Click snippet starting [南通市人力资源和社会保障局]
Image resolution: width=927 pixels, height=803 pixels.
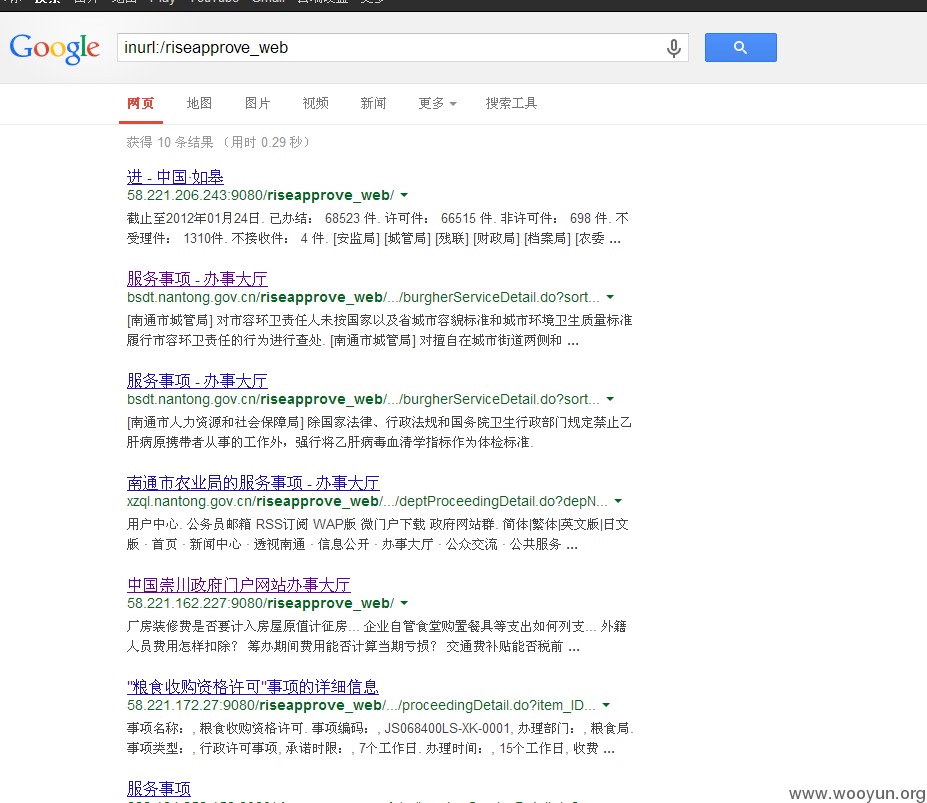[379, 432]
